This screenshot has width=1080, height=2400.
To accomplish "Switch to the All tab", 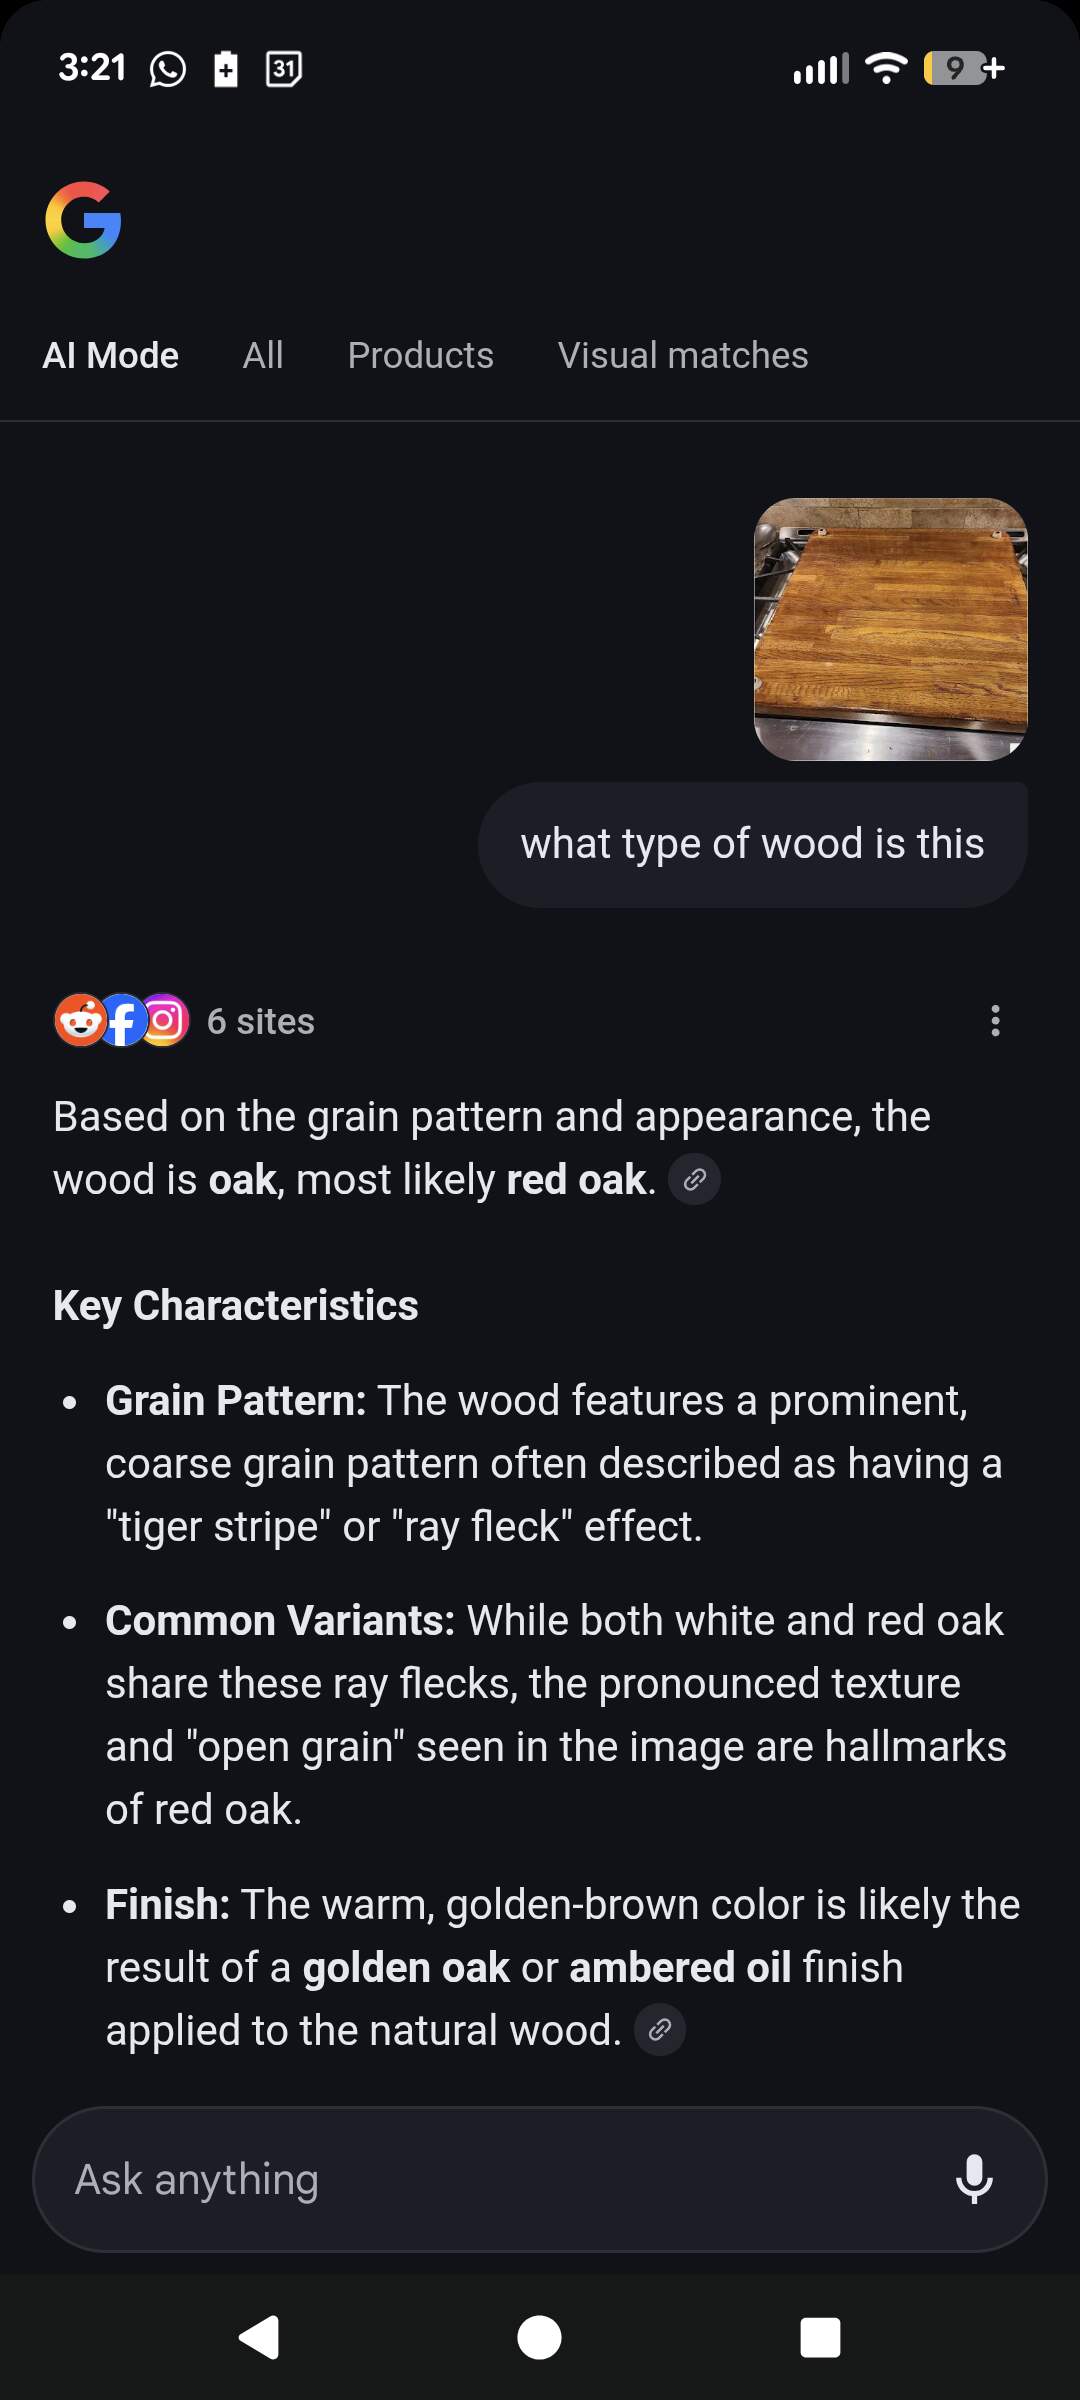I will pos(263,356).
